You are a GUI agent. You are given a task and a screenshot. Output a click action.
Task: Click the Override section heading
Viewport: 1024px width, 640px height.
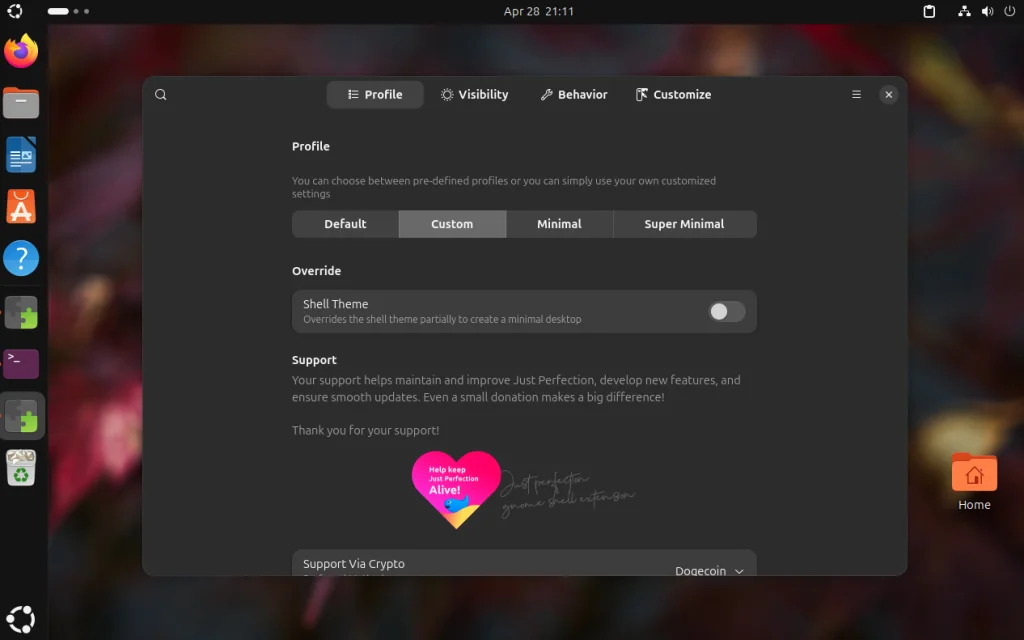317,271
